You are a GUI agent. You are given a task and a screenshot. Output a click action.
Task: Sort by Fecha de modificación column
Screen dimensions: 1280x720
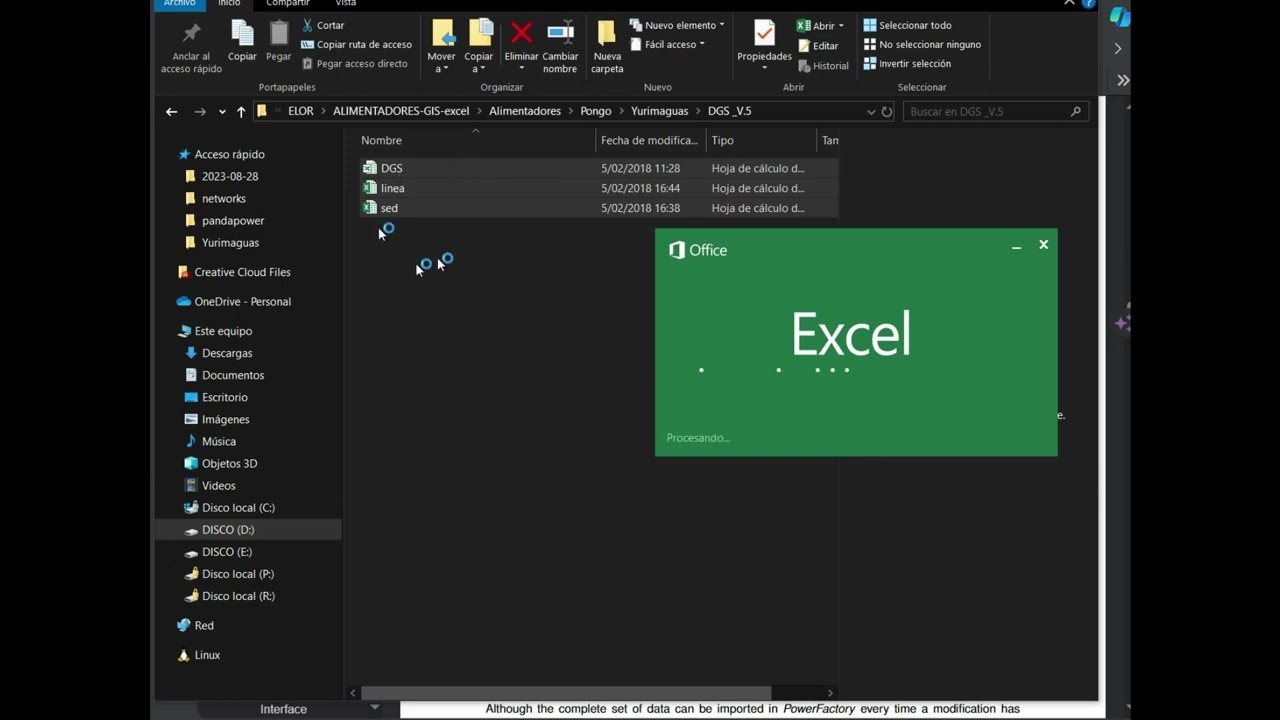(650, 140)
